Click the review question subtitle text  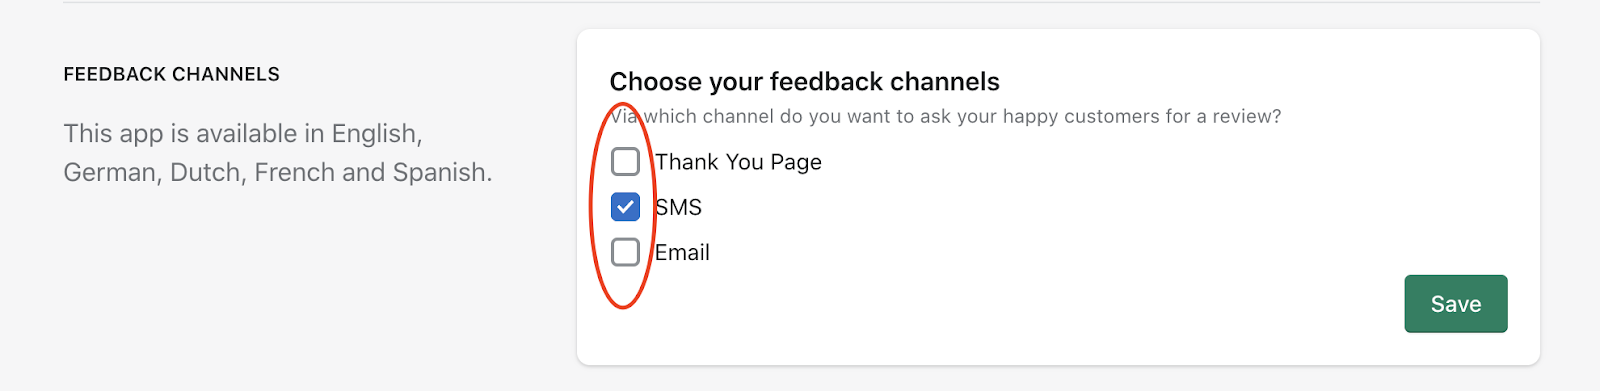(945, 116)
